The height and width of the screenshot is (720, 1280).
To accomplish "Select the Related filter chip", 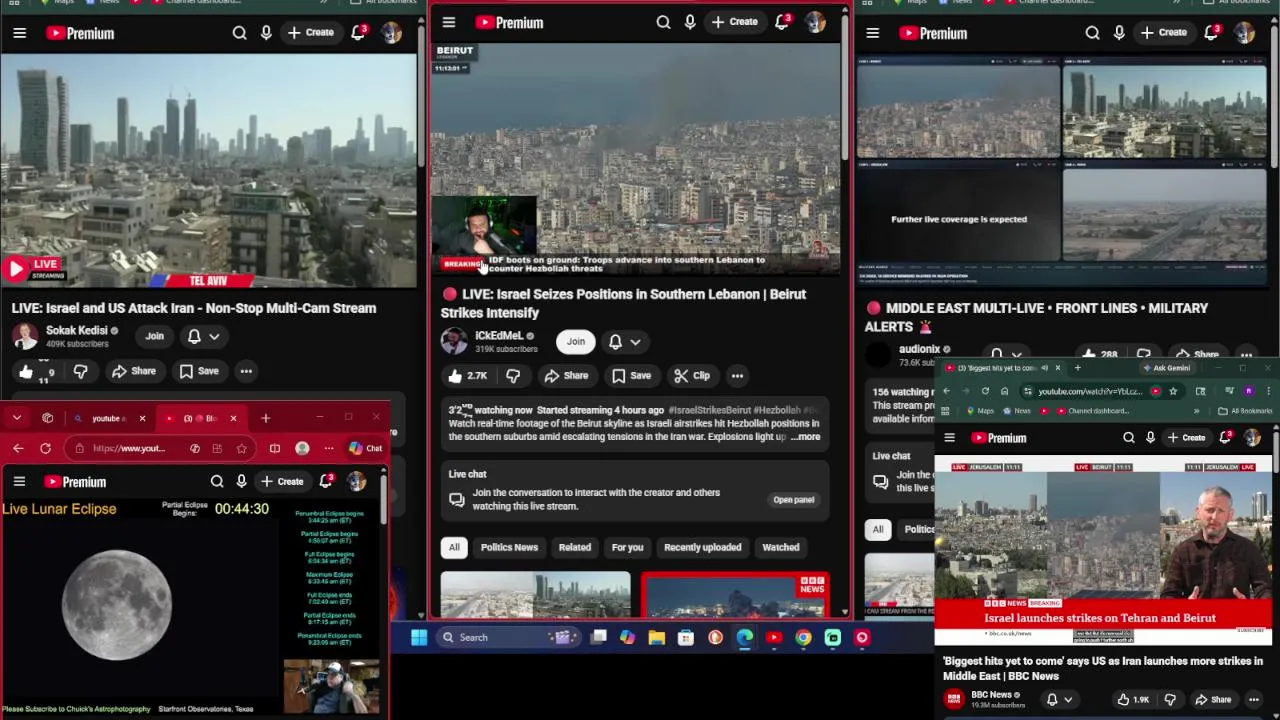I will (574, 547).
